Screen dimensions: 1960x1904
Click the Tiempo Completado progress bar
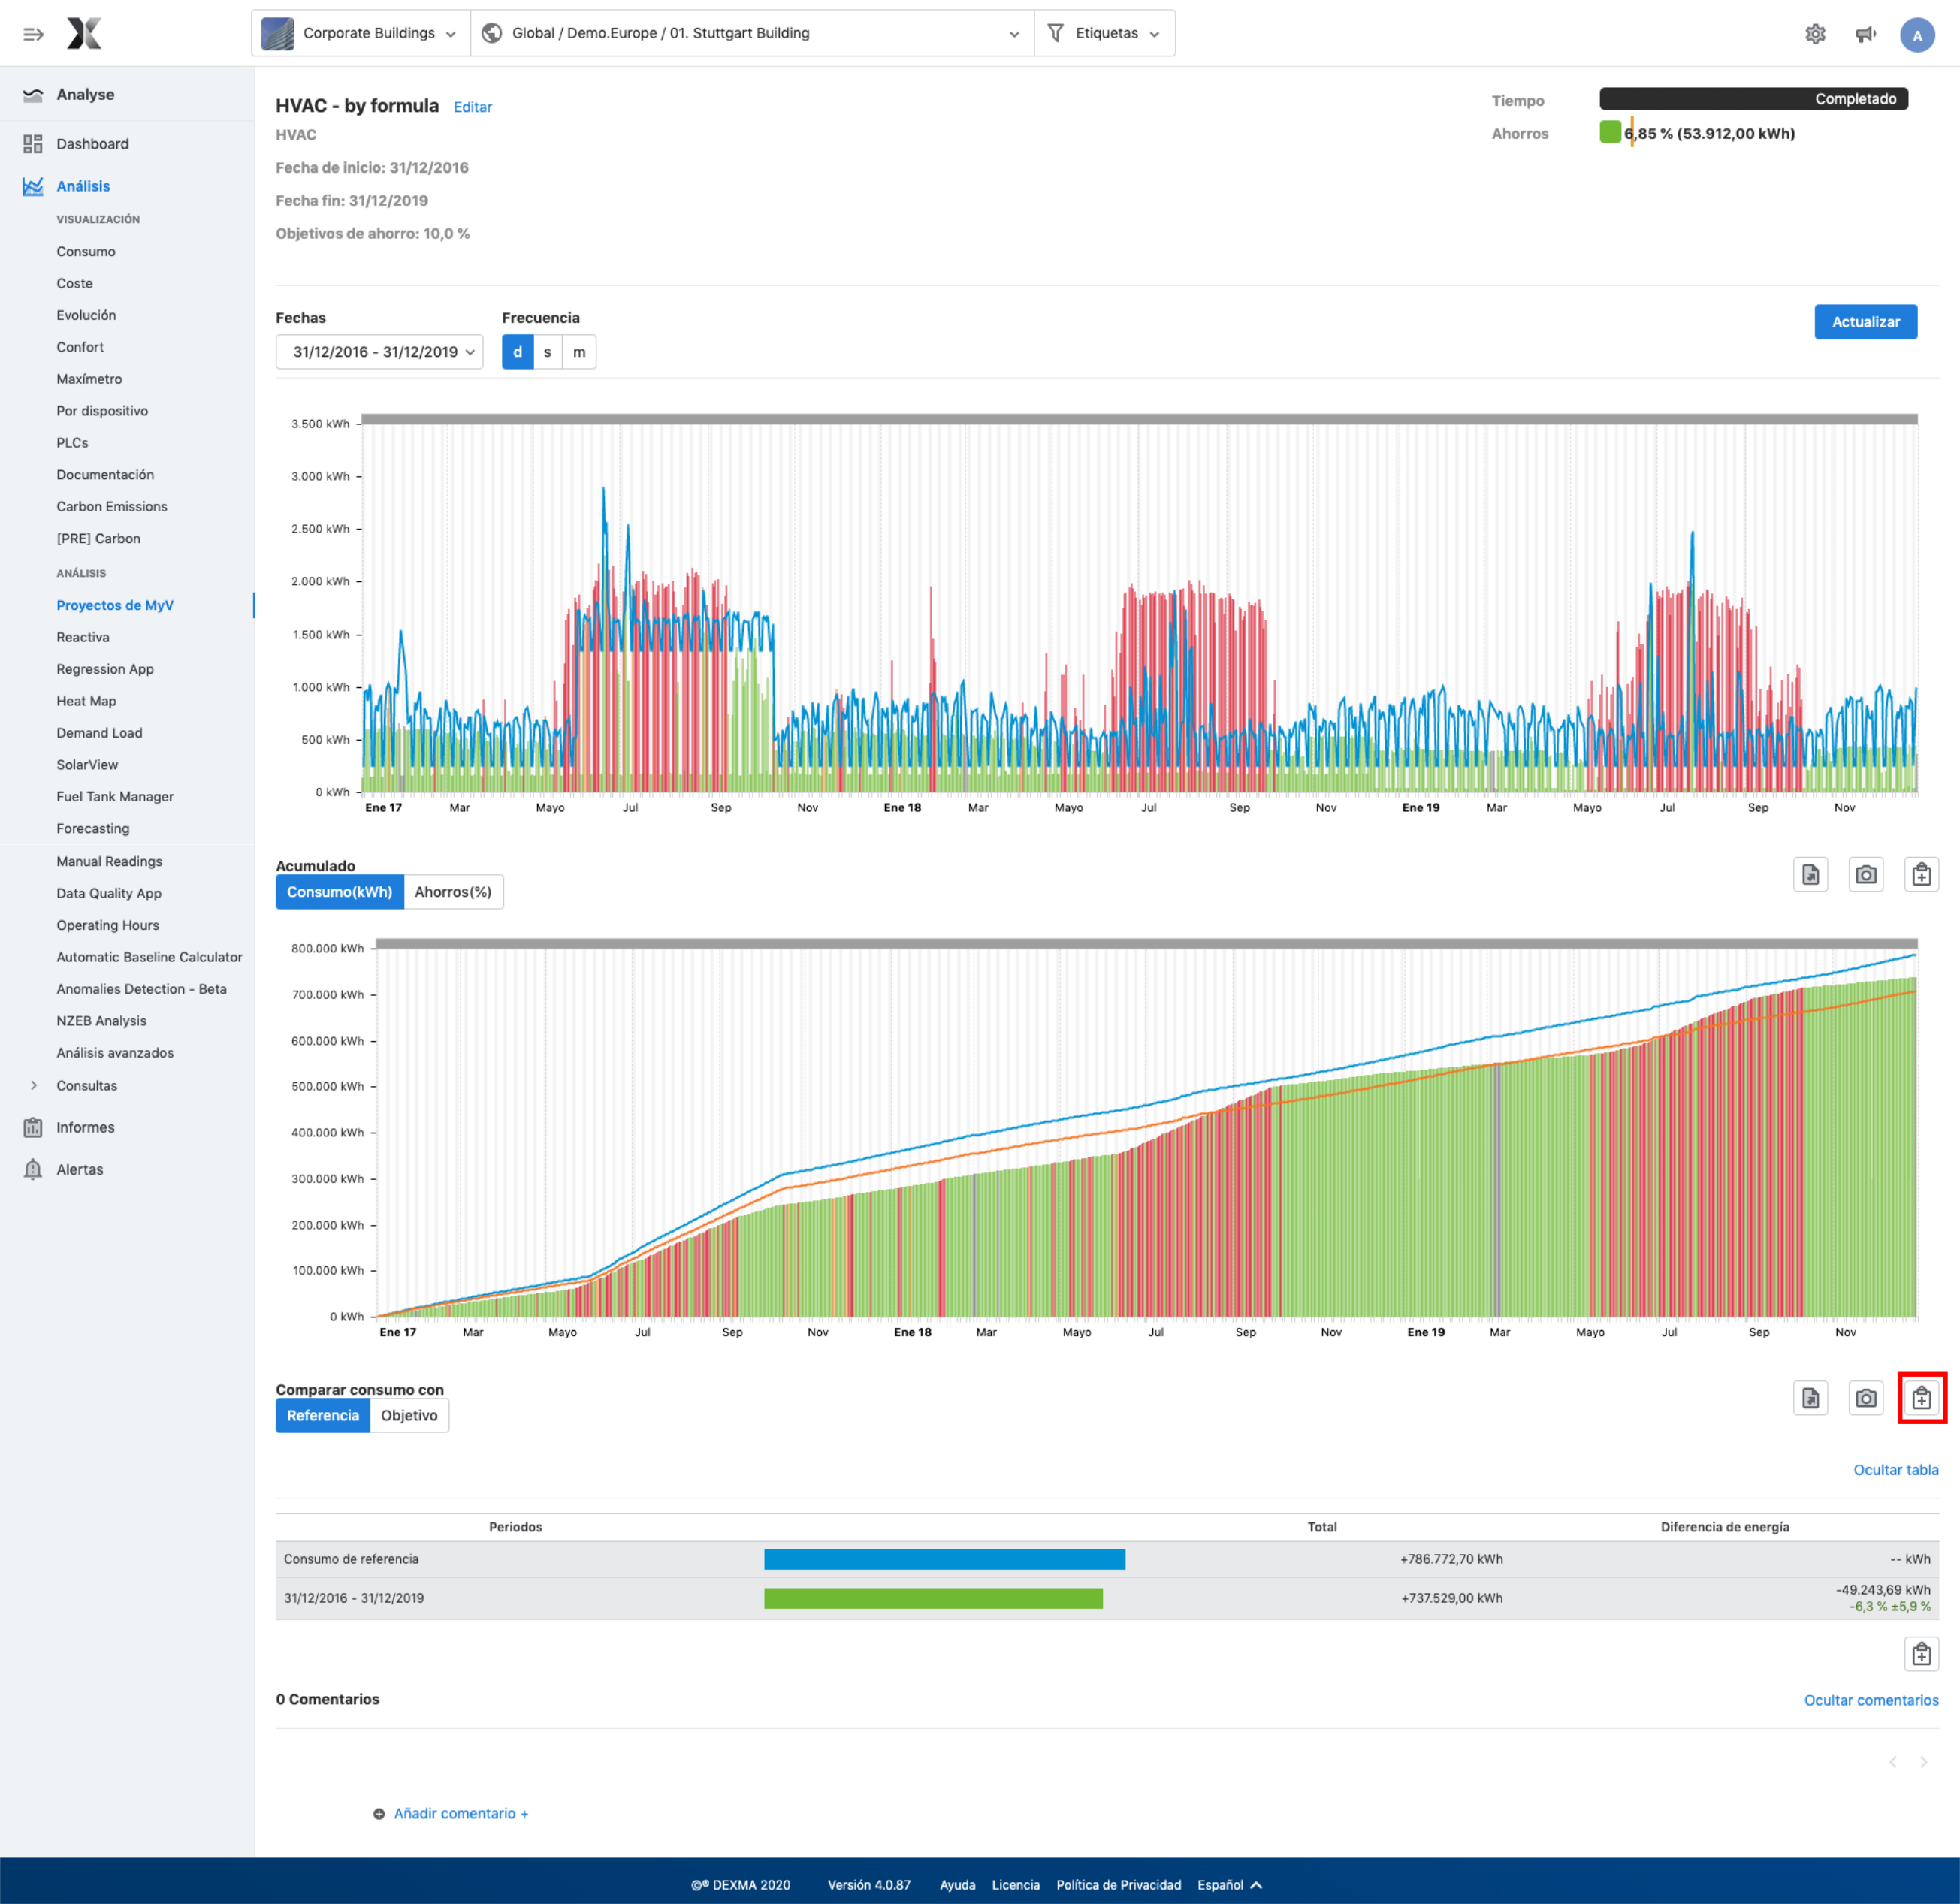pyautogui.click(x=1753, y=99)
